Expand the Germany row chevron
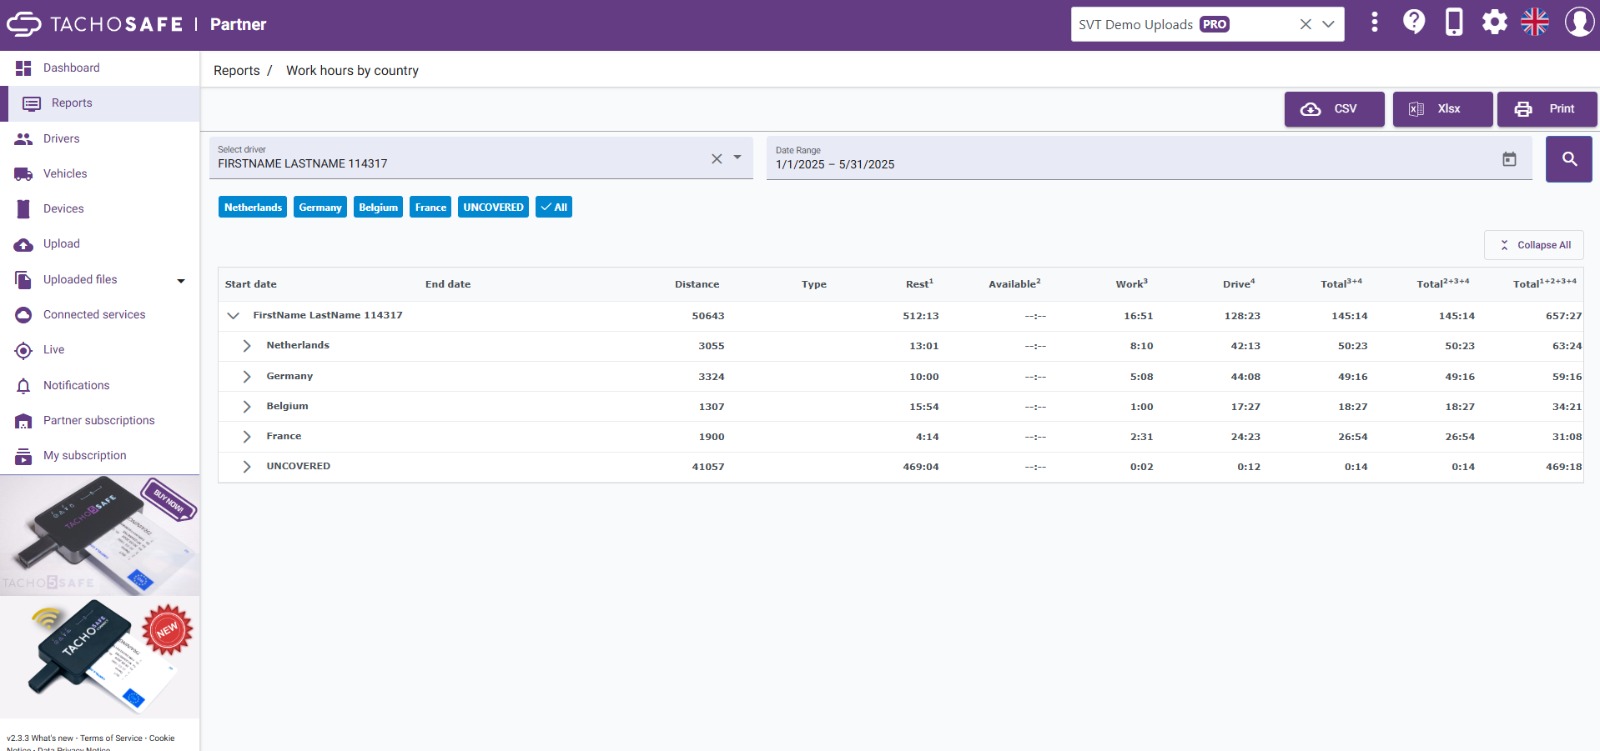The width and height of the screenshot is (1600, 751). point(247,377)
